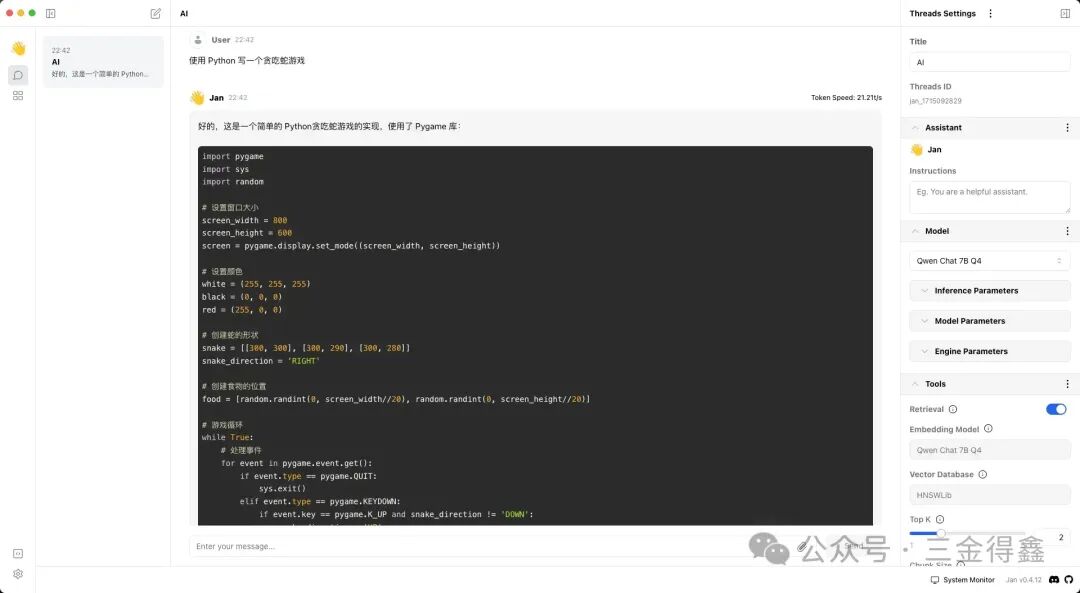Screen dimensions: 1080x593
Task: Click the info icon next to Vector Database
Action: 982,474
